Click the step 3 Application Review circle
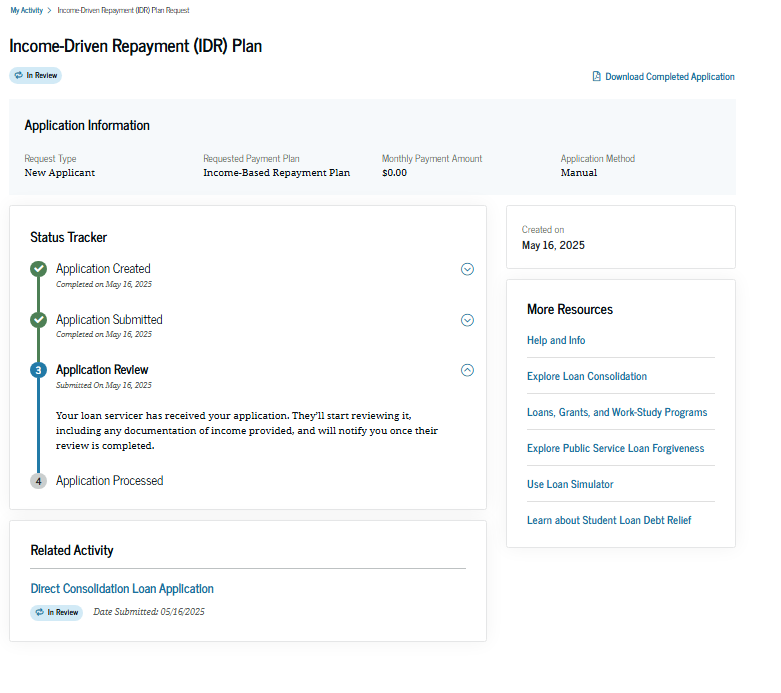 [38, 370]
